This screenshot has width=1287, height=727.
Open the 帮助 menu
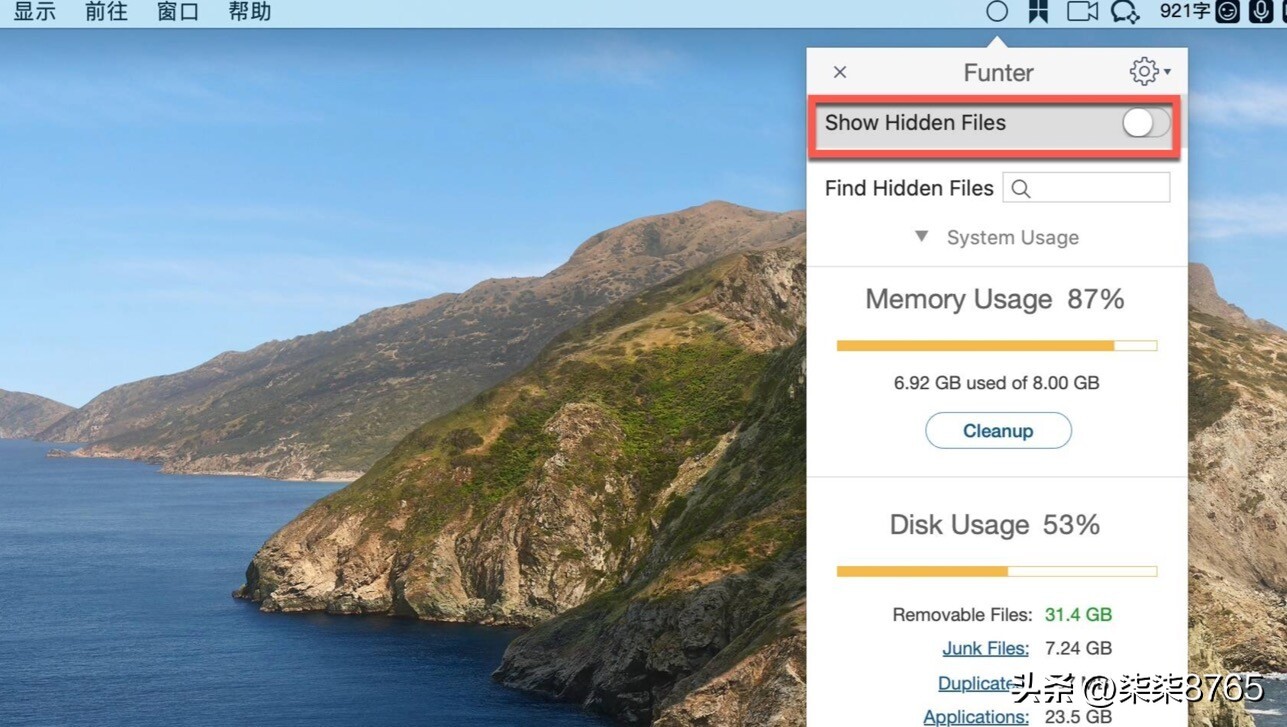[249, 12]
